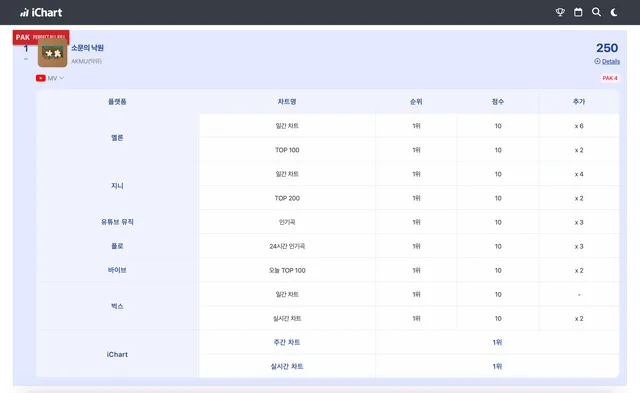The image size is (640, 393).
Task: Click the 실시간 차트 row under 벅스
Action: point(287,318)
